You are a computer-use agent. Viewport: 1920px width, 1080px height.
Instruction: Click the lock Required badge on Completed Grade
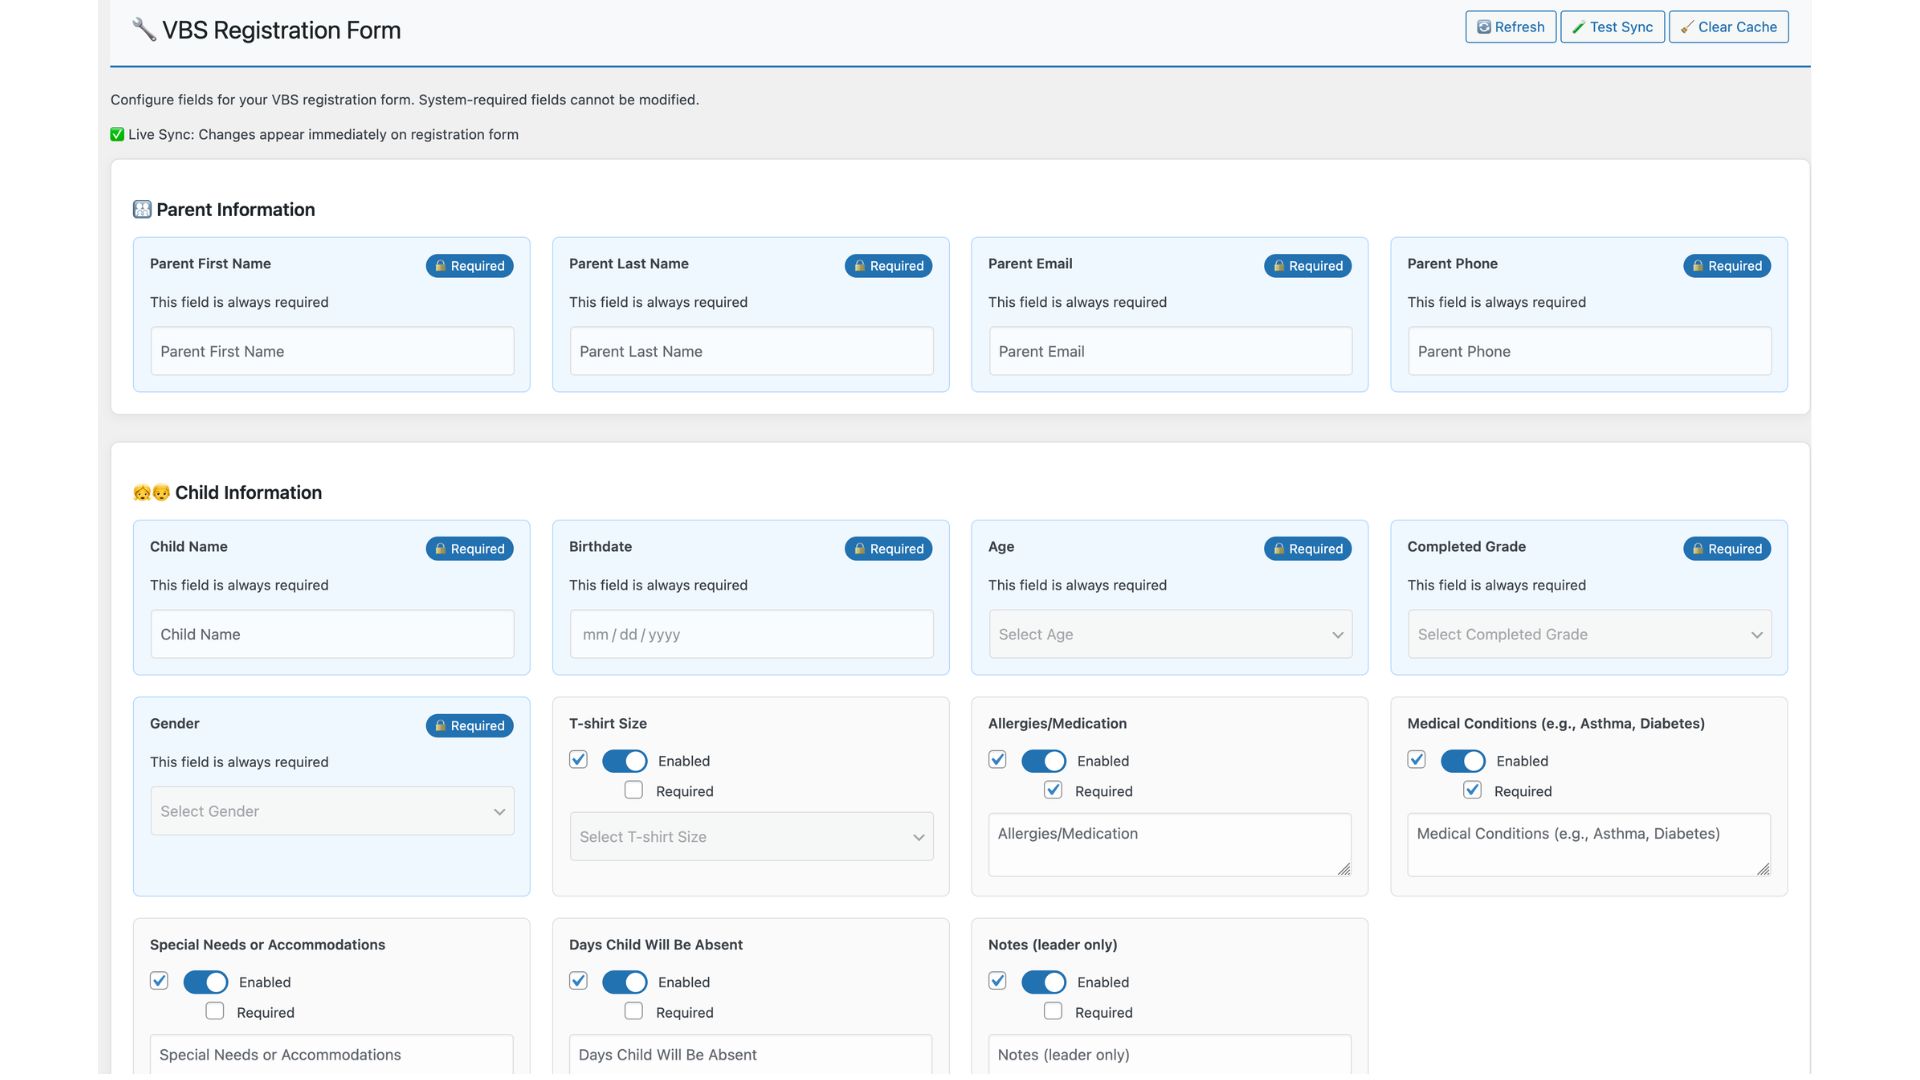point(1726,549)
